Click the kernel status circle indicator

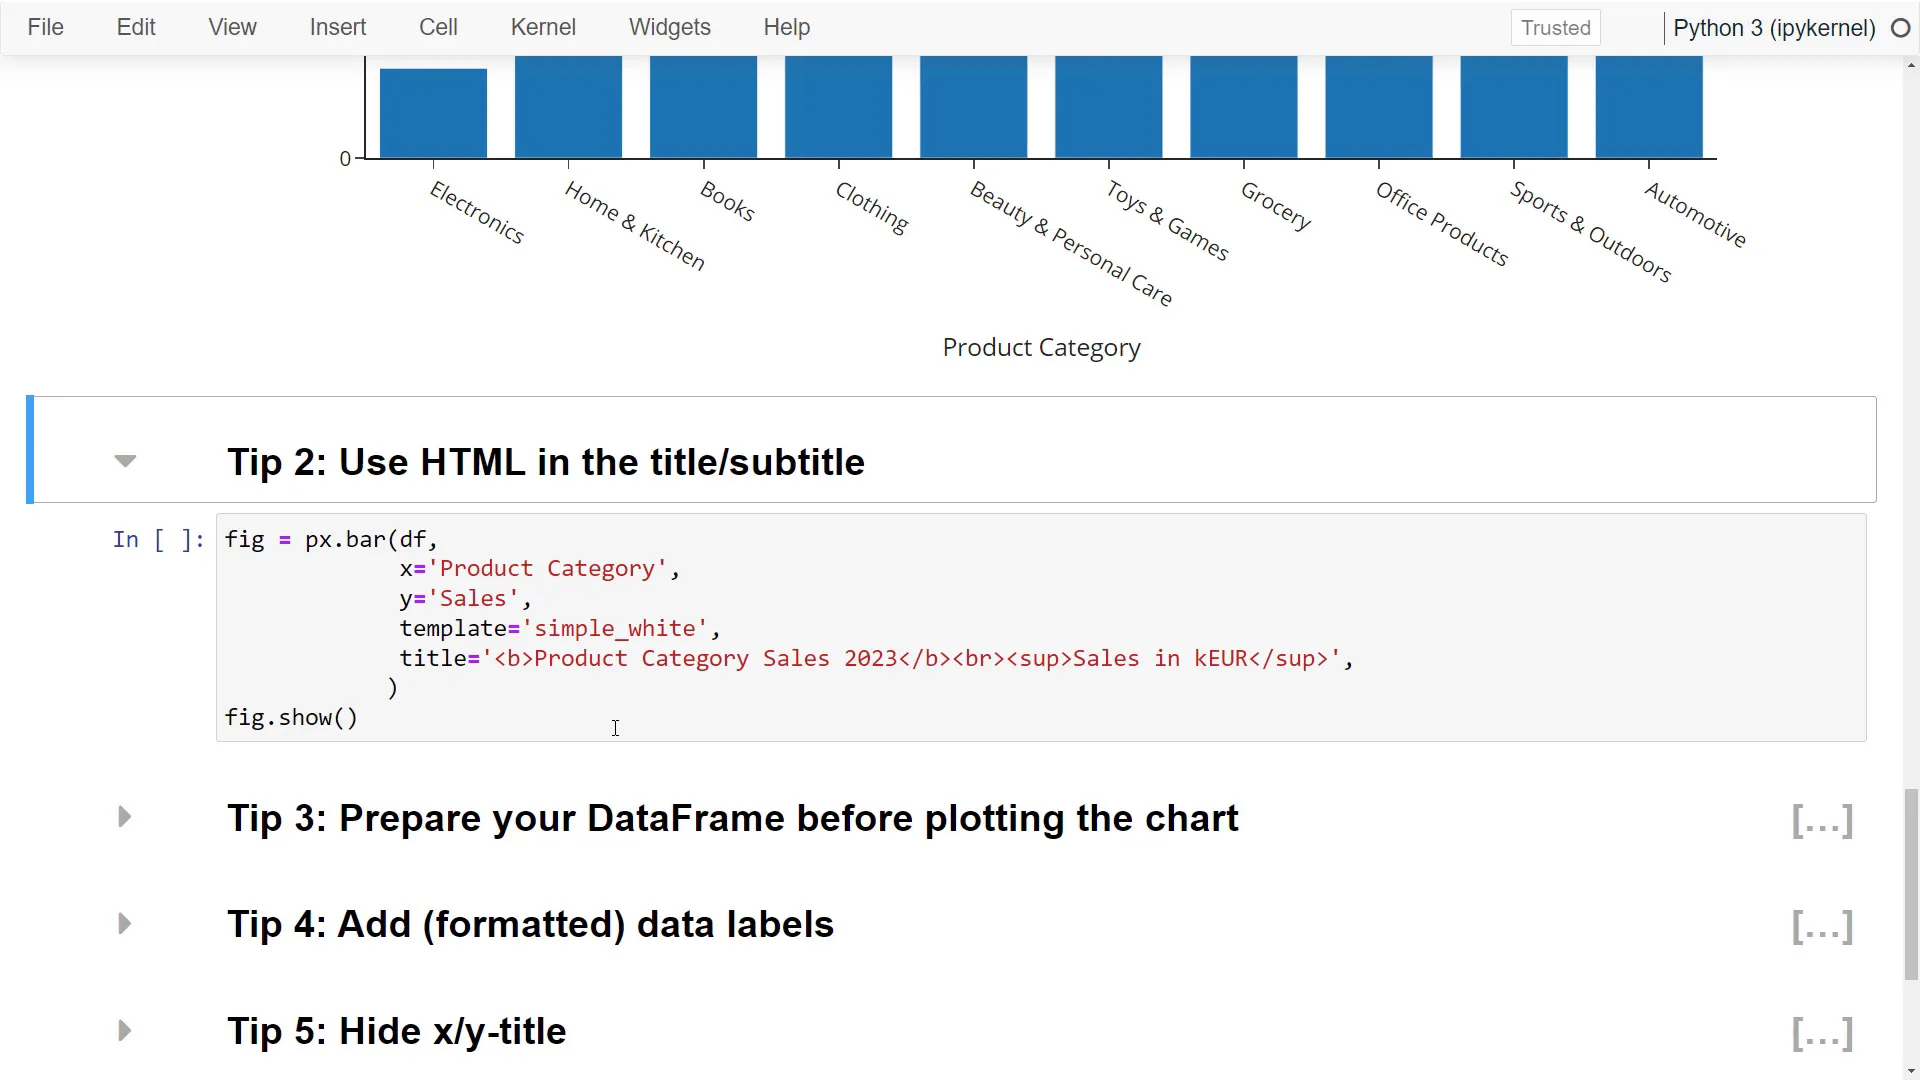click(1901, 28)
